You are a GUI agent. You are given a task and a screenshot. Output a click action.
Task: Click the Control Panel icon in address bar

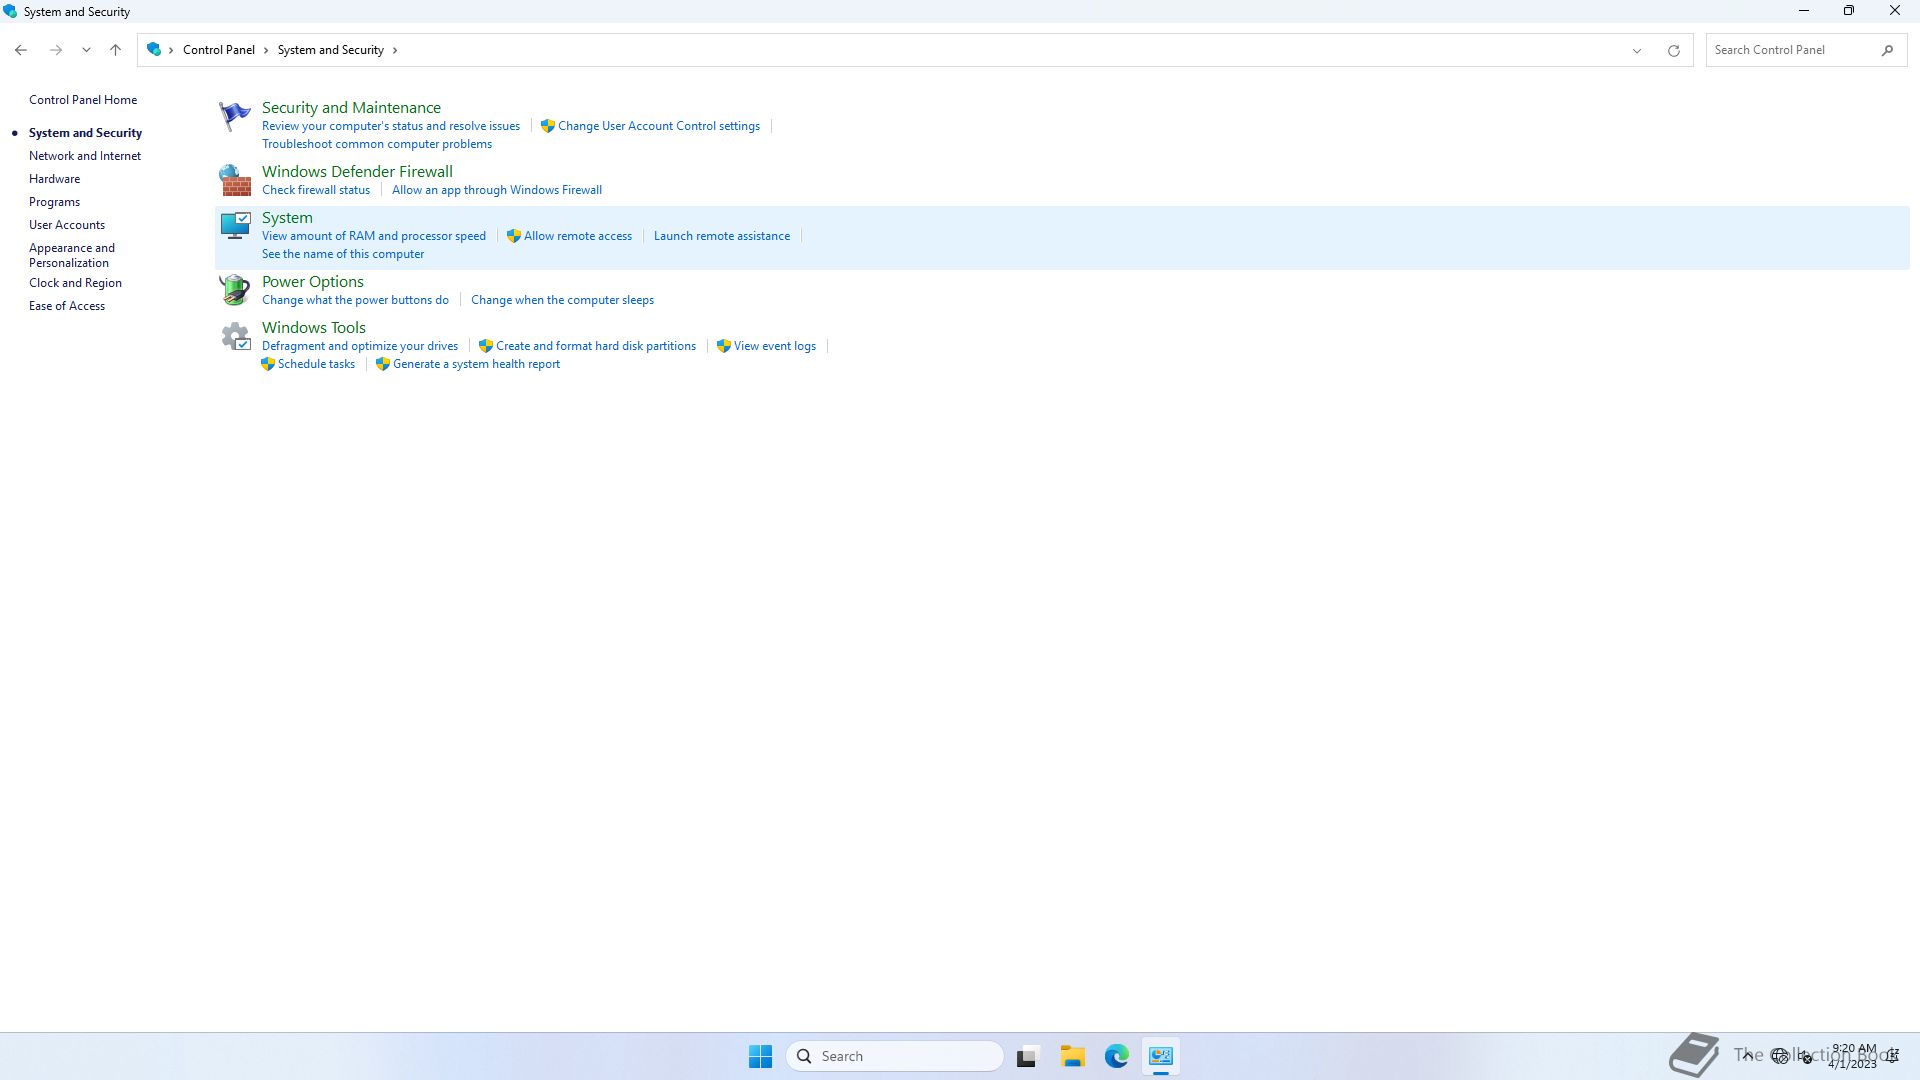pos(154,49)
